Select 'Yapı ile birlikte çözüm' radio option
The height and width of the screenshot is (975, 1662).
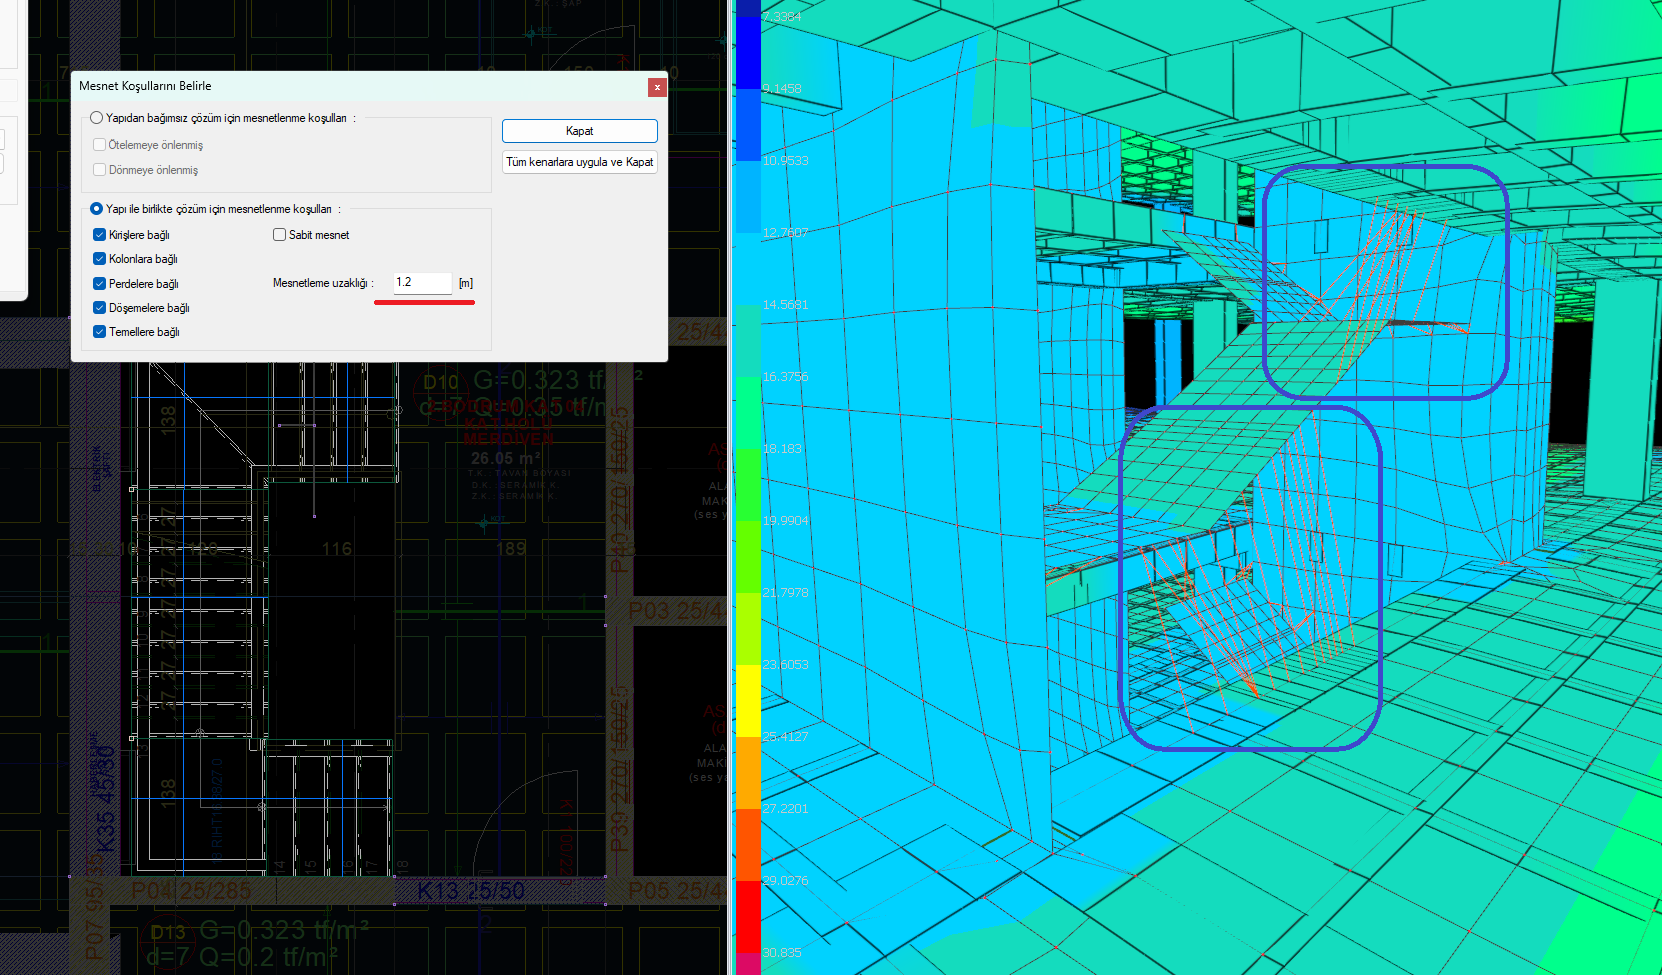coord(97,209)
